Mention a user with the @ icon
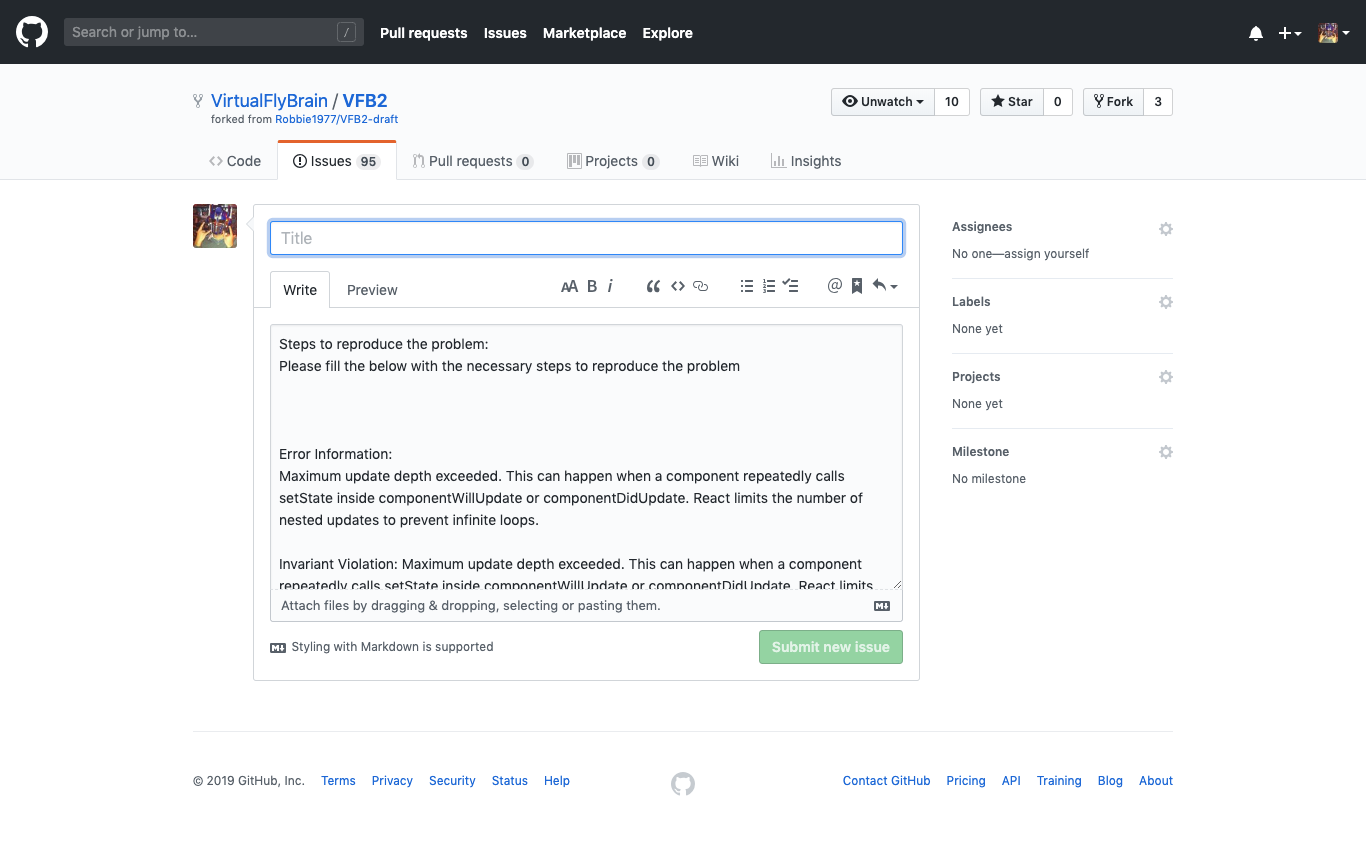The height and width of the screenshot is (847, 1366). coord(835,286)
